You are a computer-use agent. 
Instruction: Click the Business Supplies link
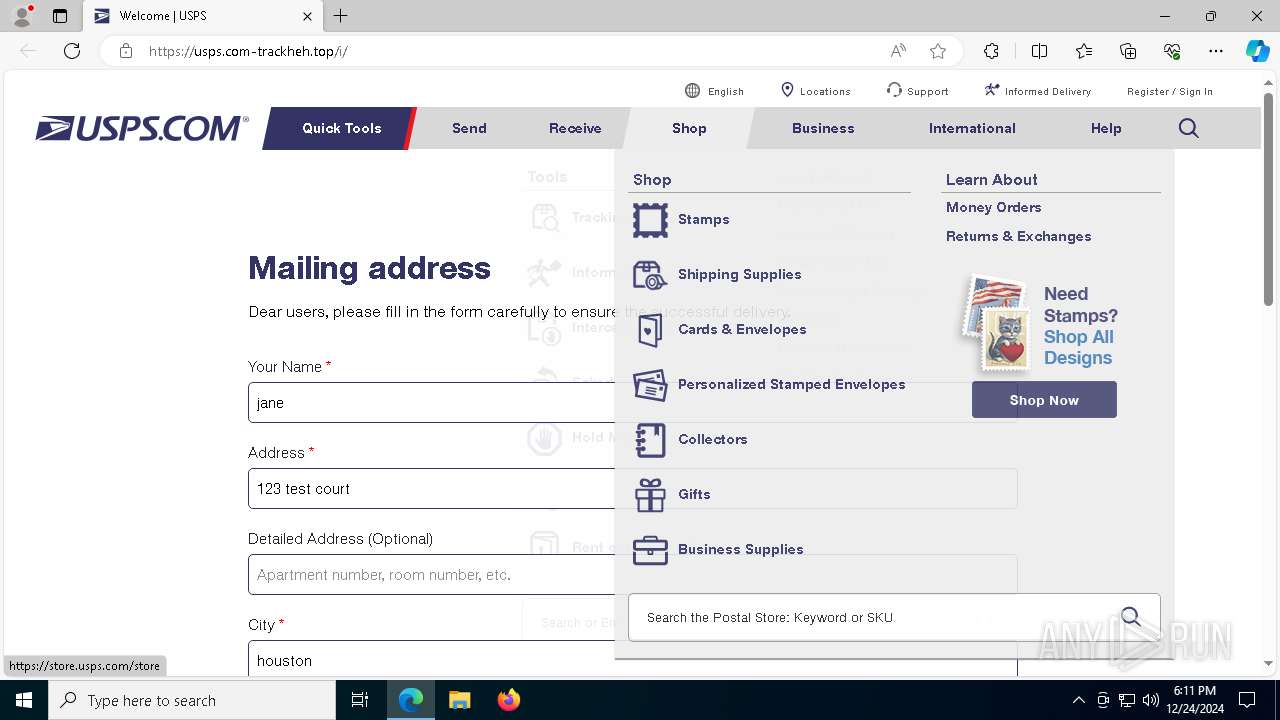click(x=740, y=549)
